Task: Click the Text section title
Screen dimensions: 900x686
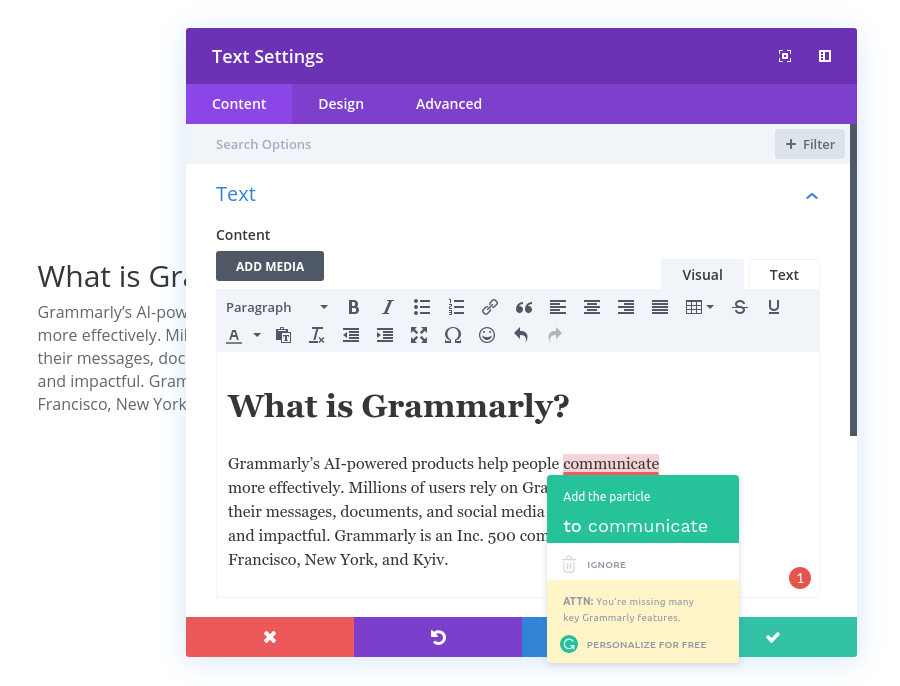Action: tap(236, 194)
